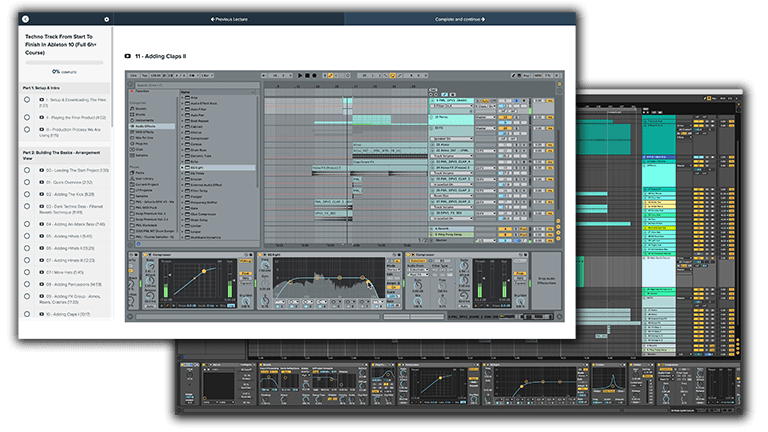Select the A Reverb return track

click(452, 229)
